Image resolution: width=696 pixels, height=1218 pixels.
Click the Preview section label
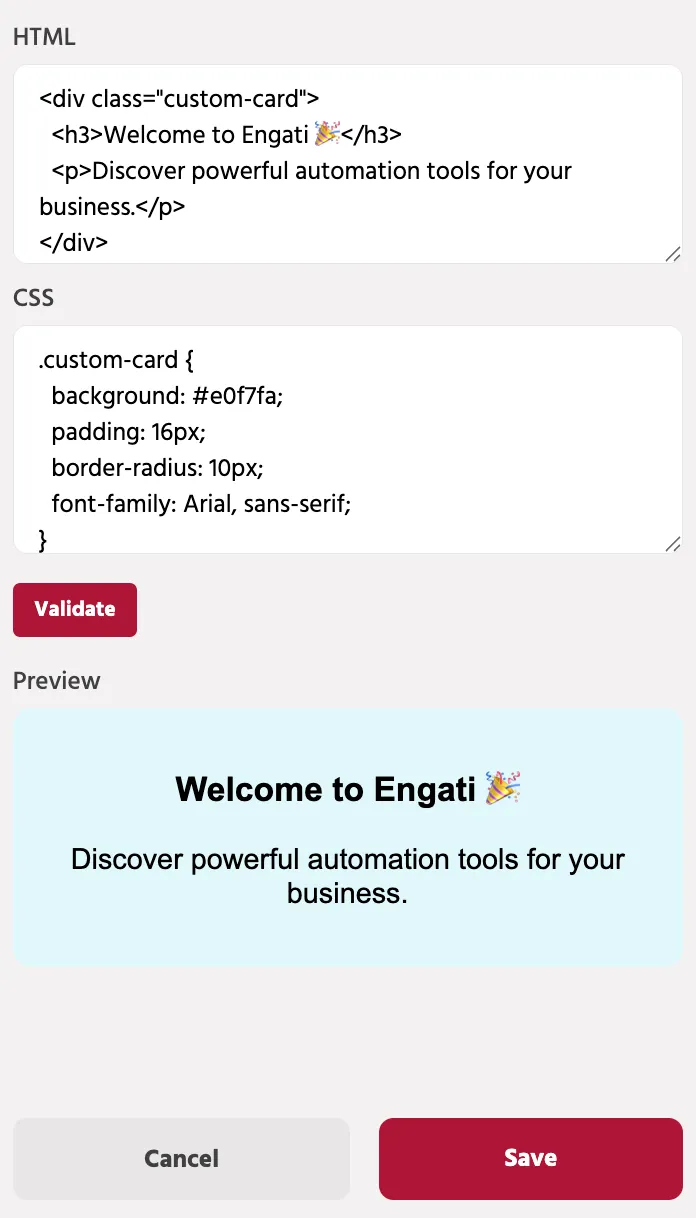point(57,681)
